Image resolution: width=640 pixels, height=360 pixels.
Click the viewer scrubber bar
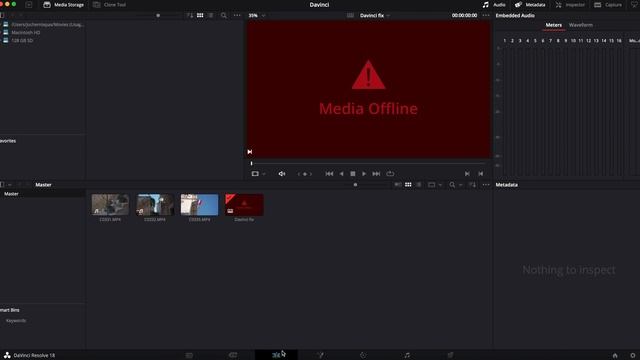pos(367,163)
